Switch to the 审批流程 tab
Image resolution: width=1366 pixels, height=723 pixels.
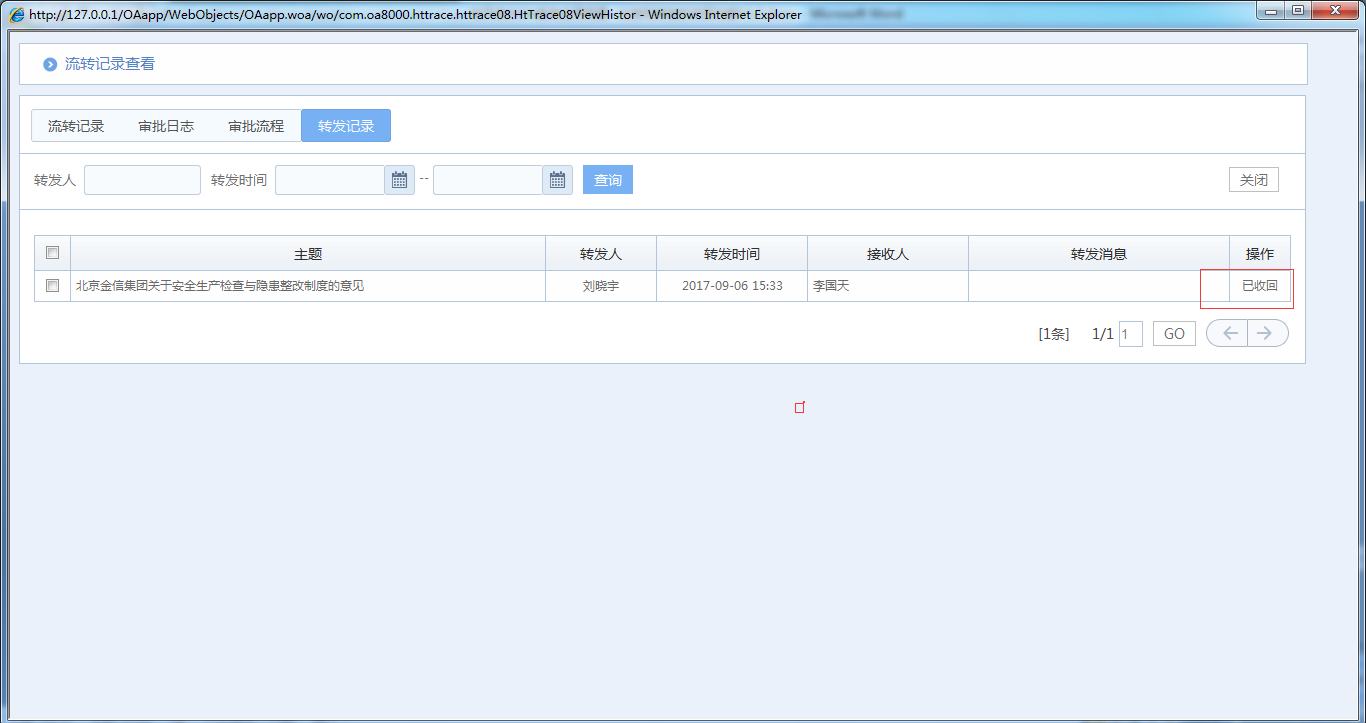pyautogui.click(x=256, y=125)
